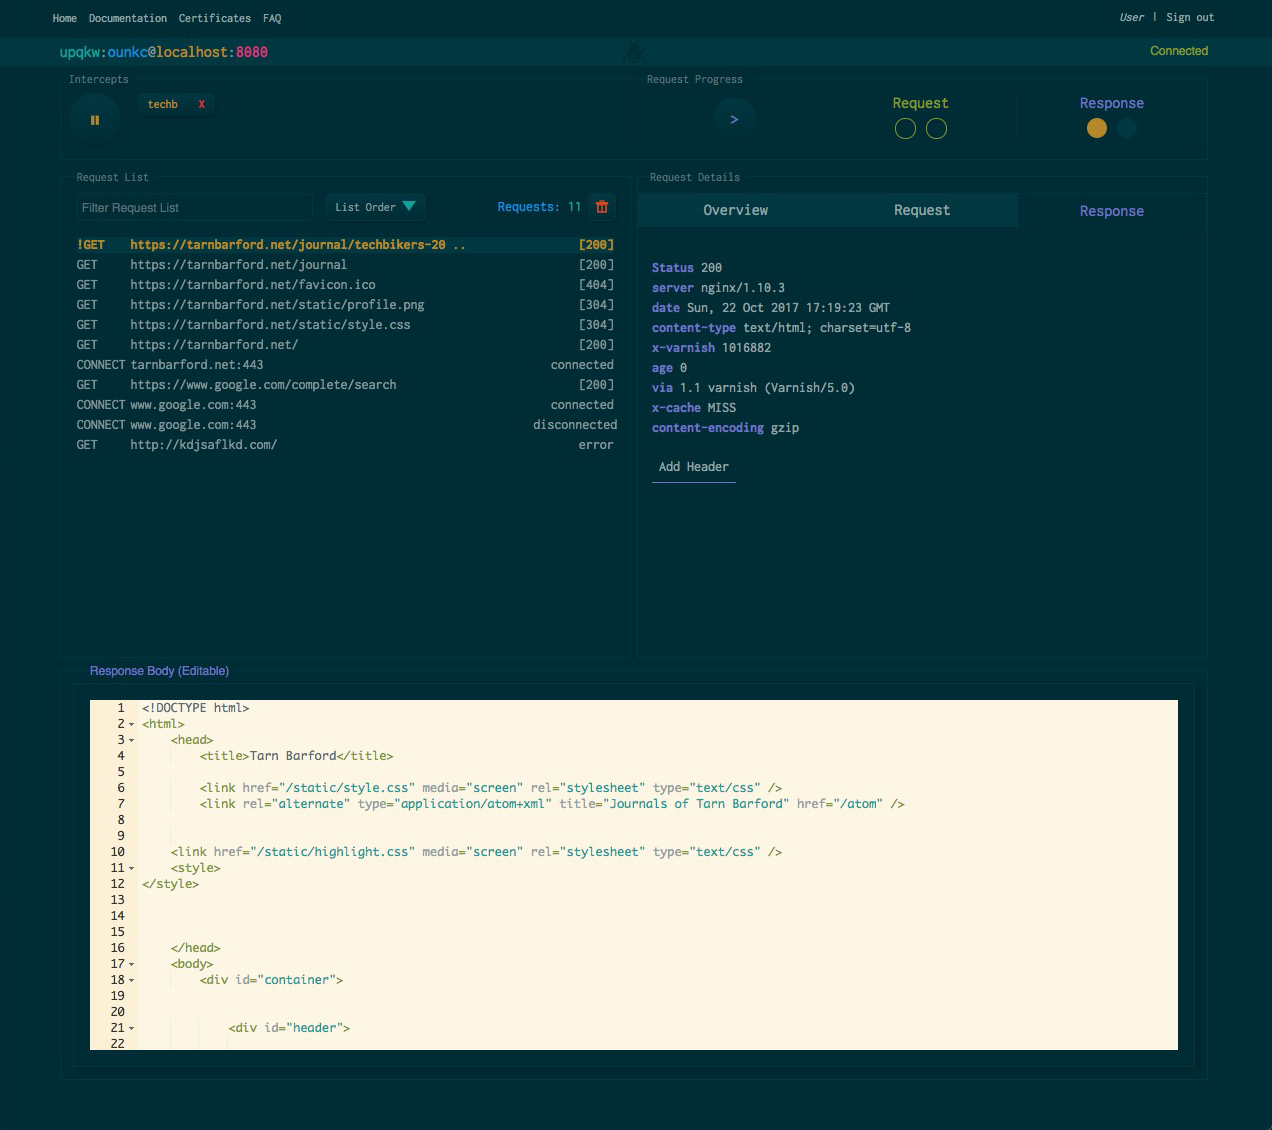Image resolution: width=1272 pixels, height=1130 pixels.
Task: Click the proxy address upqkw:ounkc@localhost:8080
Action: (164, 52)
